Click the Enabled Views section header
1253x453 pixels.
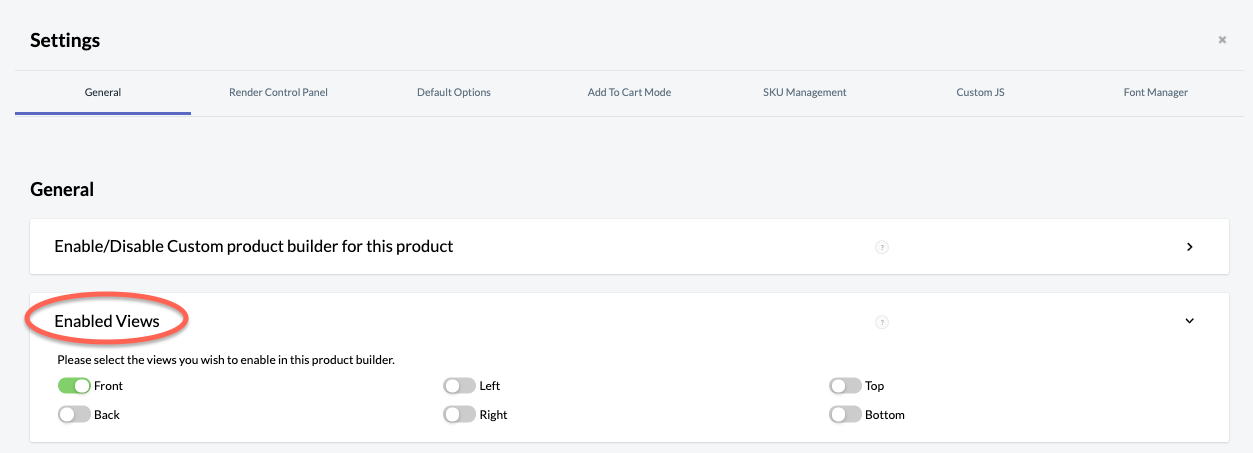[x=107, y=321]
